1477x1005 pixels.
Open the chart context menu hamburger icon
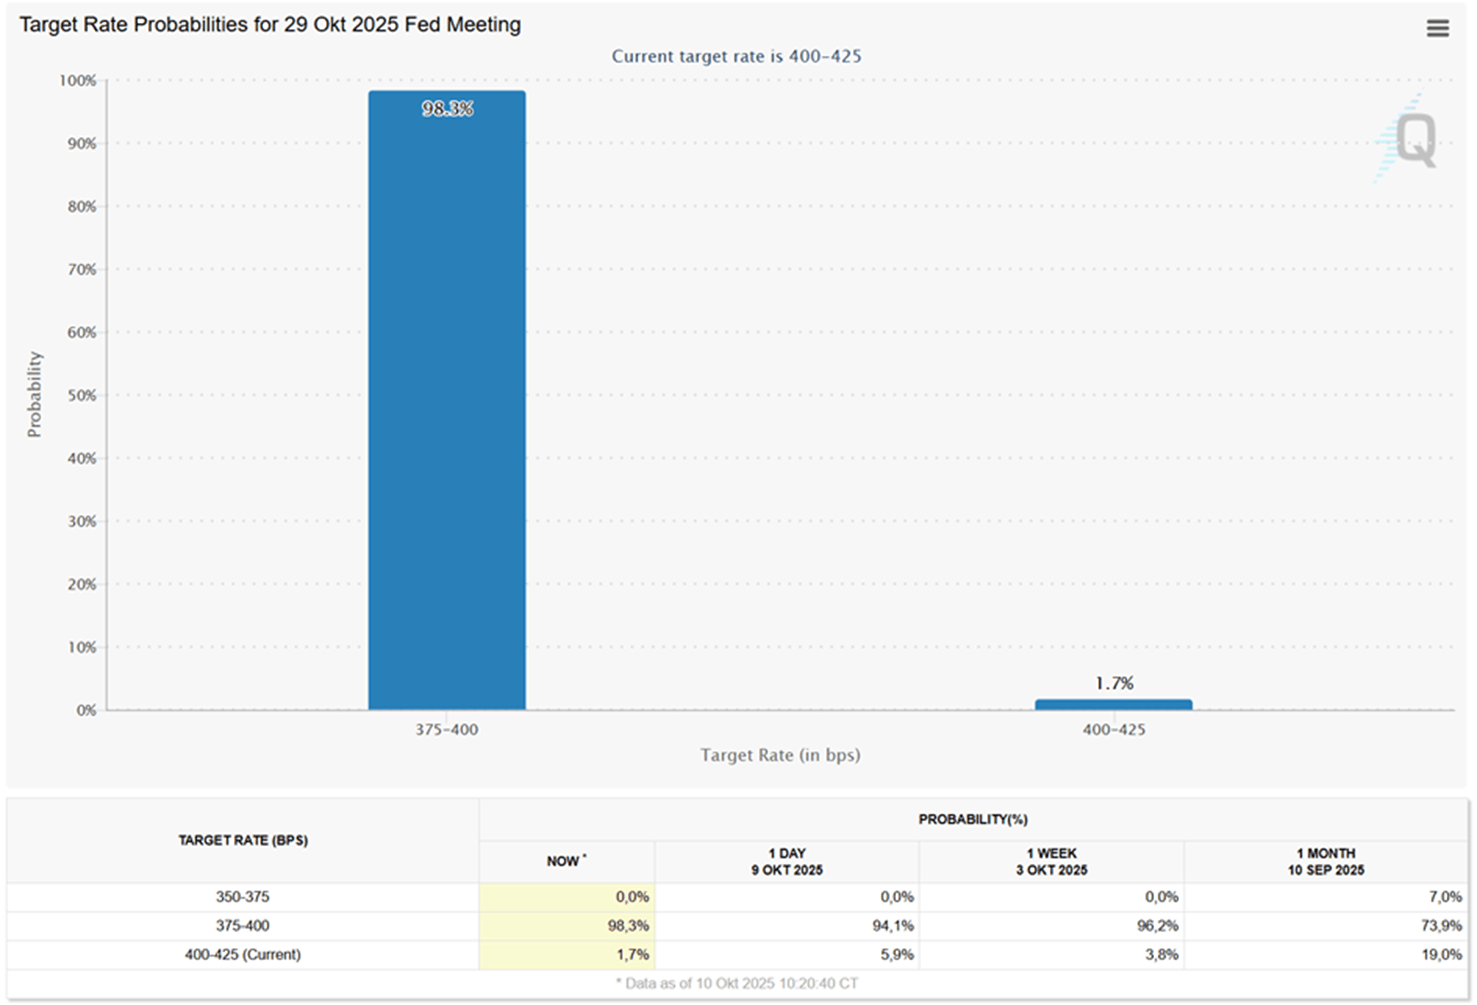[x=1437, y=28]
